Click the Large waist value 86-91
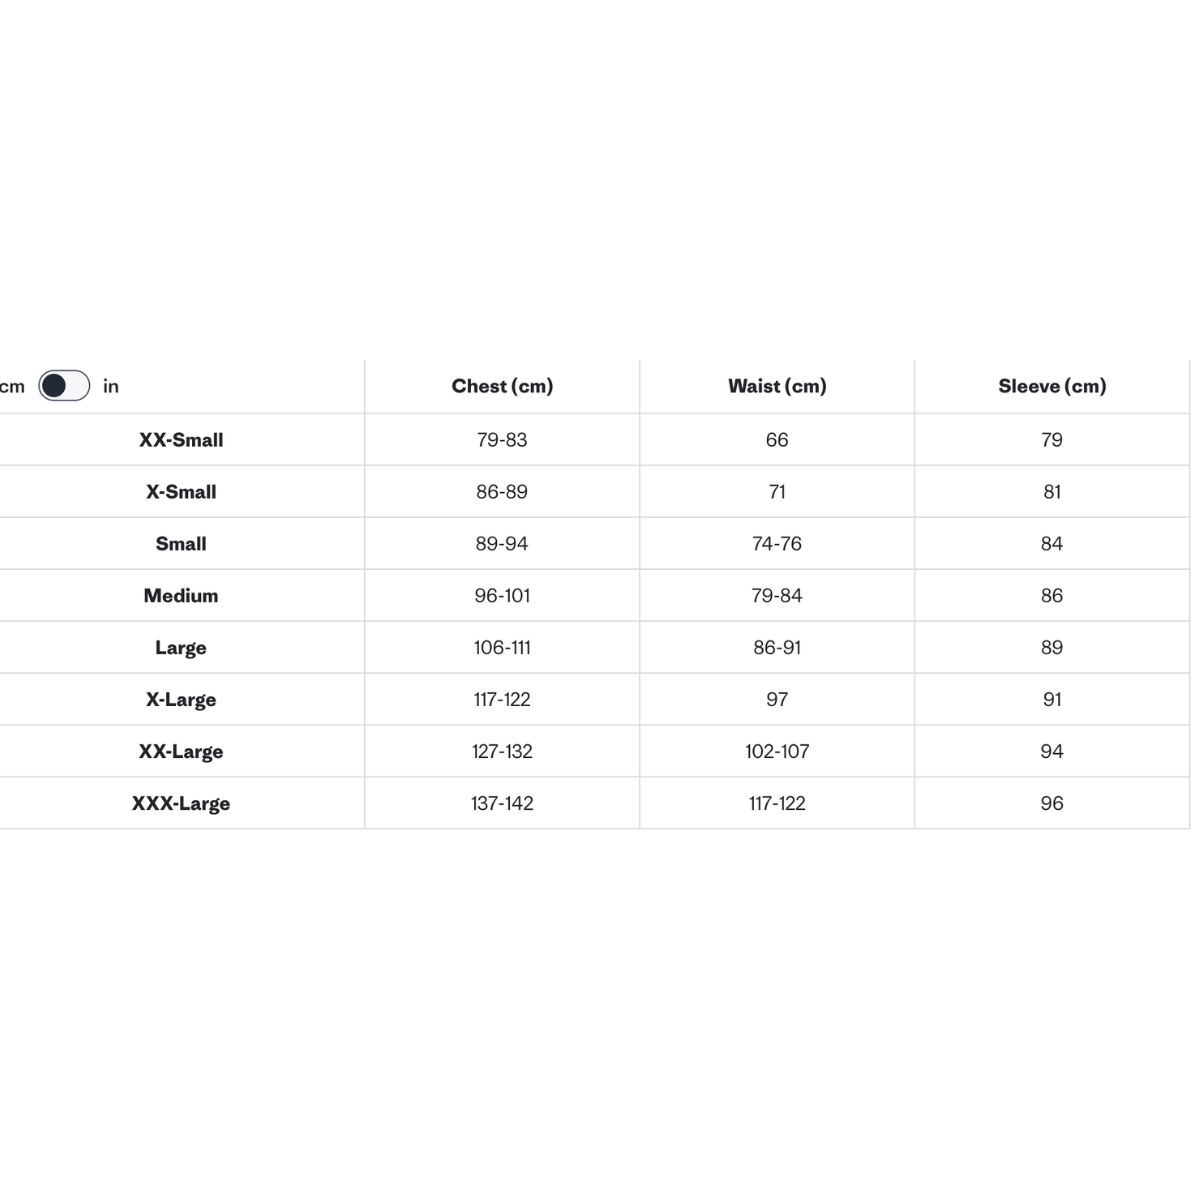1200x1200 pixels. pyautogui.click(x=777, y=648)
